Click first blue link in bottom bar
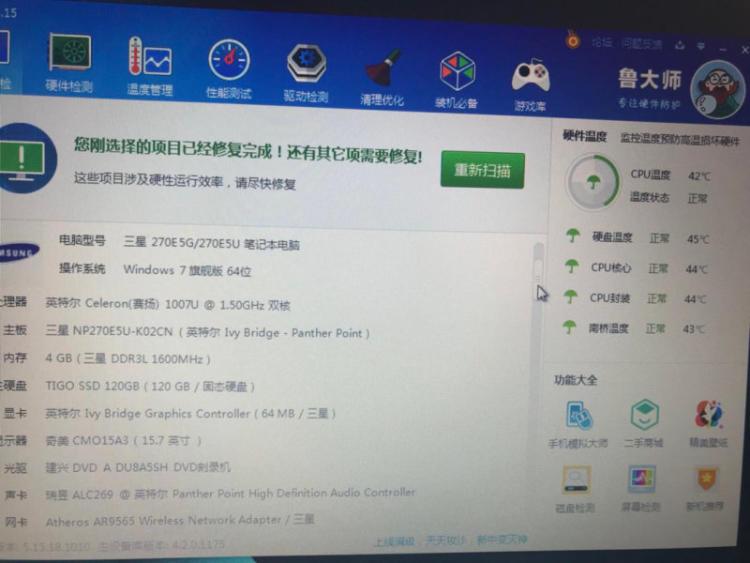Viewport: 750px width, 563px height. 394,541
